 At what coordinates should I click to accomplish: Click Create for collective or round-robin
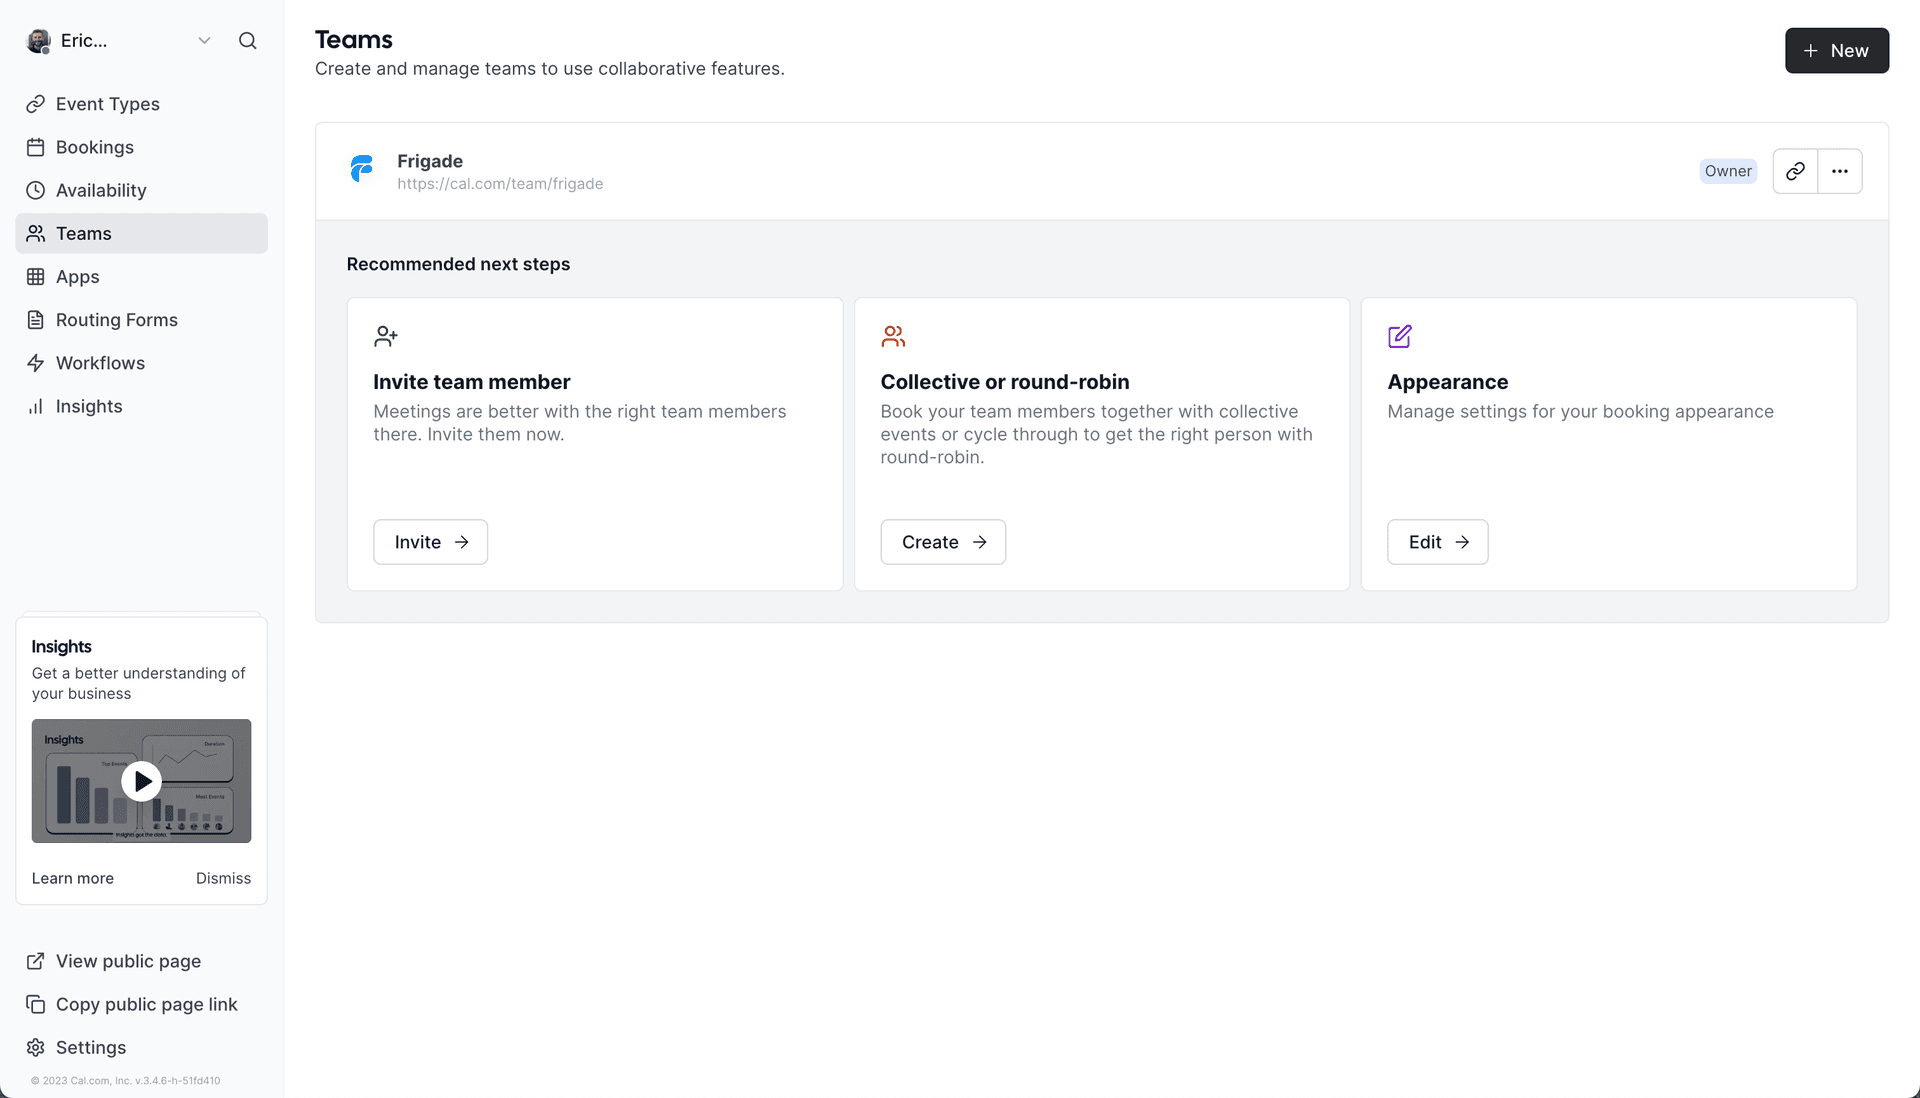point(942,542)
